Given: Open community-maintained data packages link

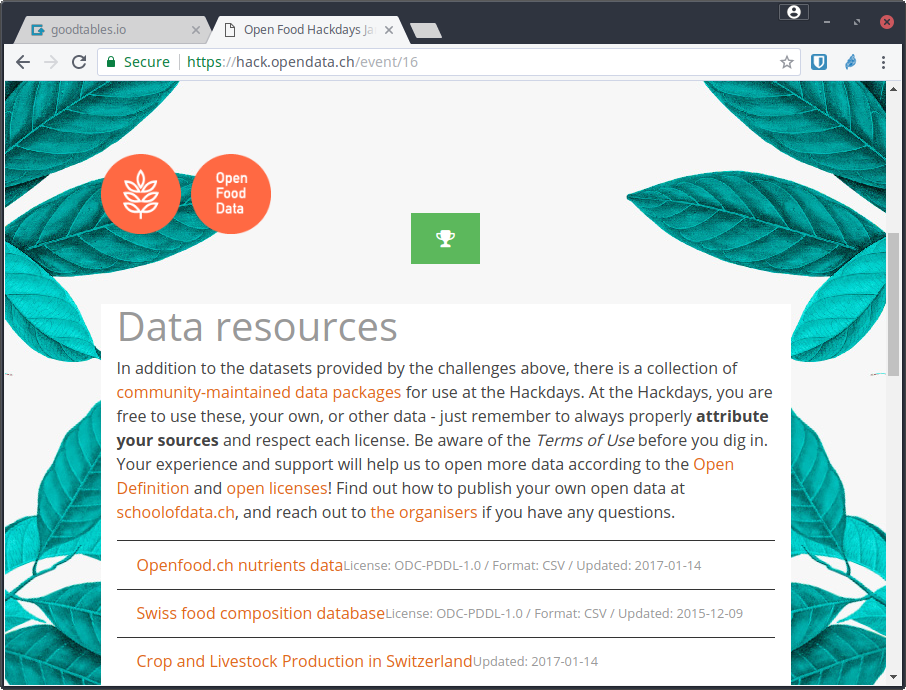Looking at the screenshot, I should click(258, 392).
